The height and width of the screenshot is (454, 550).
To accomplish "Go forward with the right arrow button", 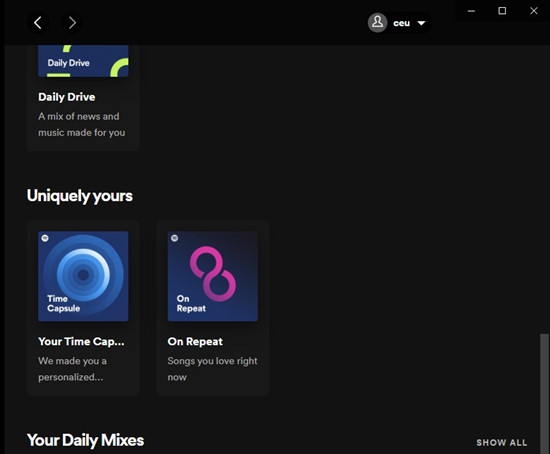I will pyautogui.click(x=72, y=23).
